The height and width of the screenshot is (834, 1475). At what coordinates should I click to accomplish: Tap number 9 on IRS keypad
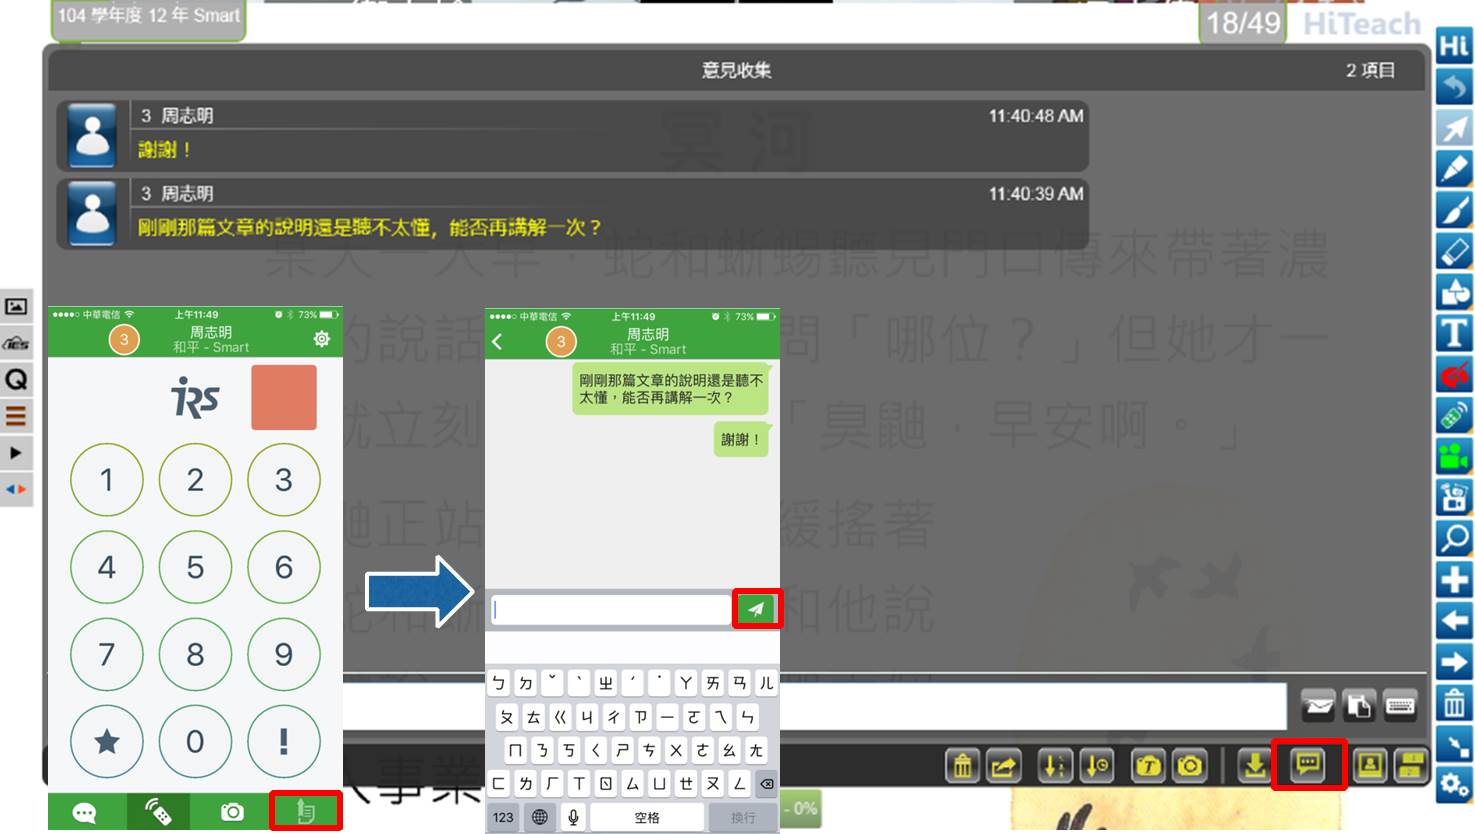tap(284, 654)
